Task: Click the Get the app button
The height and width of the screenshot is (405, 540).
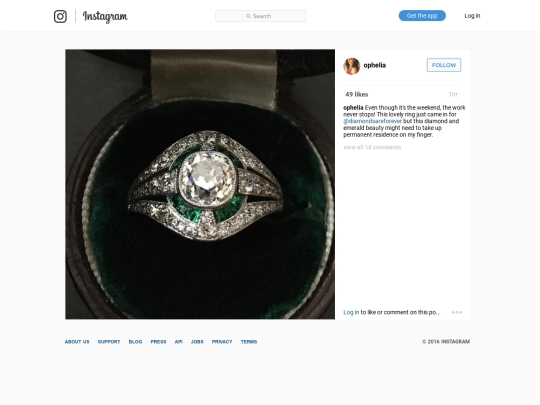Action: [422, 15]
